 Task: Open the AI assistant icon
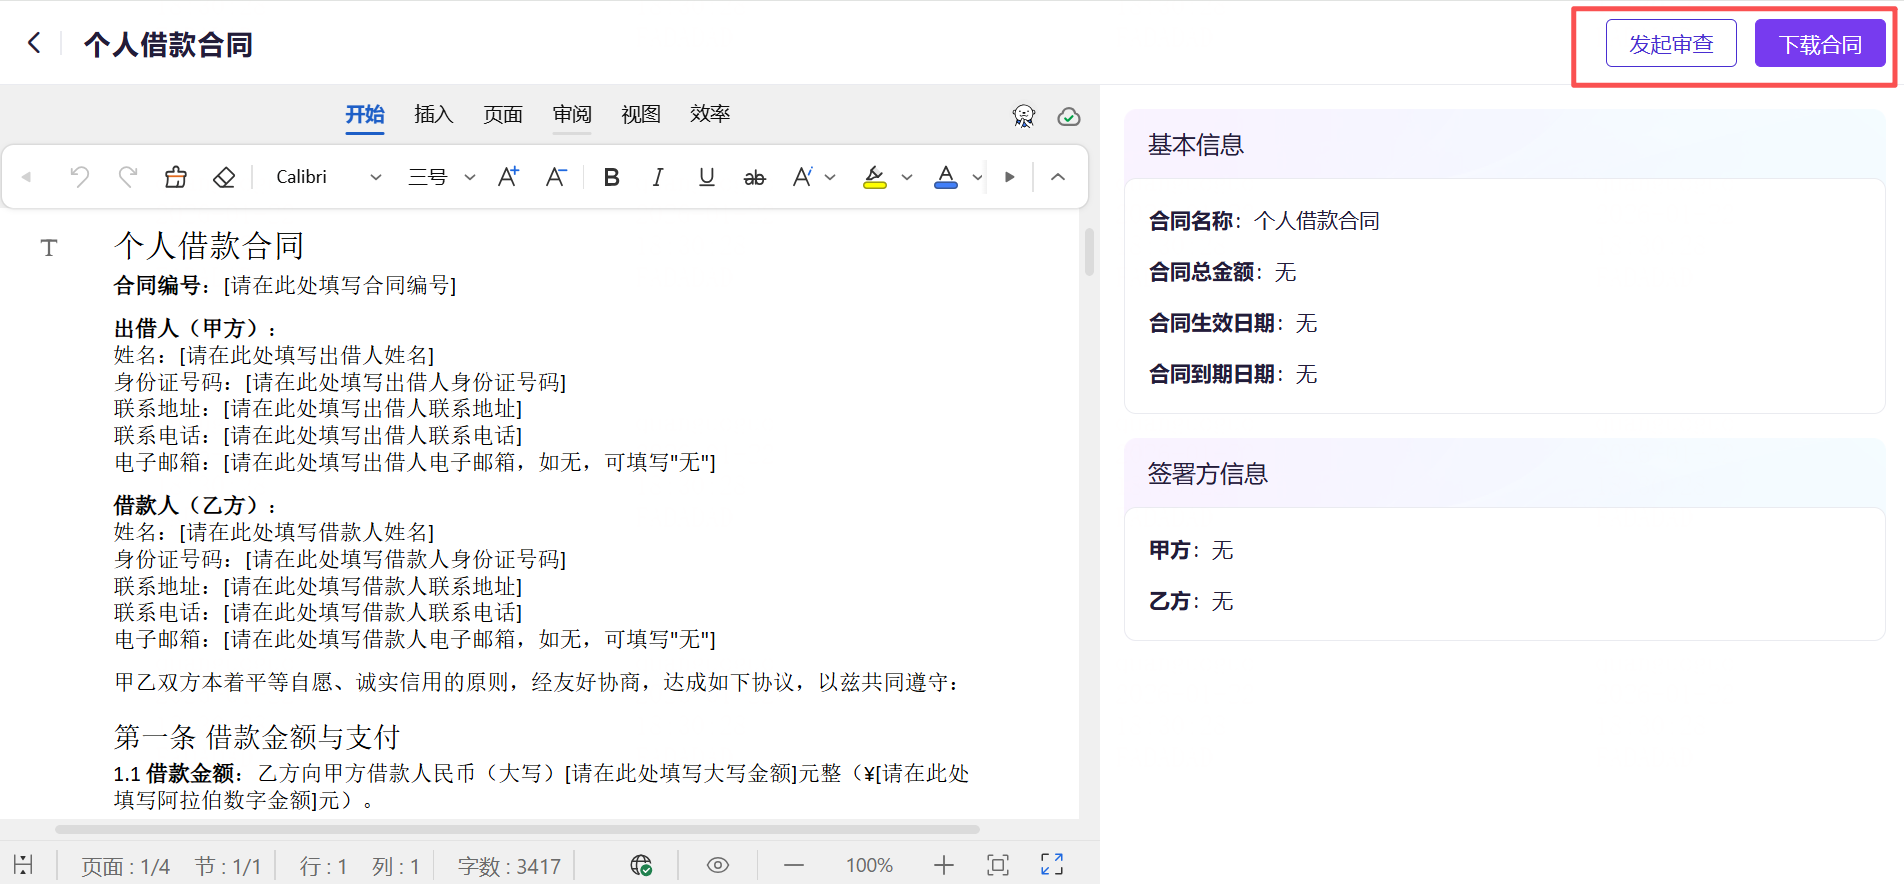1023,116
